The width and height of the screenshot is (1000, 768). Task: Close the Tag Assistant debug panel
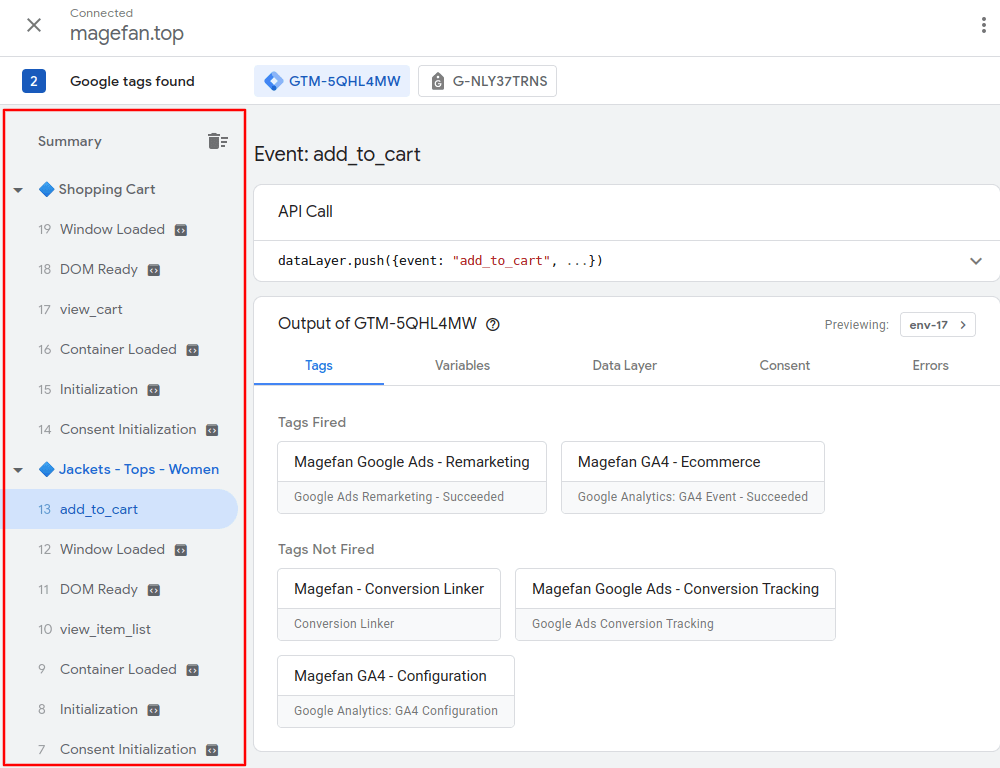click(34, 25)
